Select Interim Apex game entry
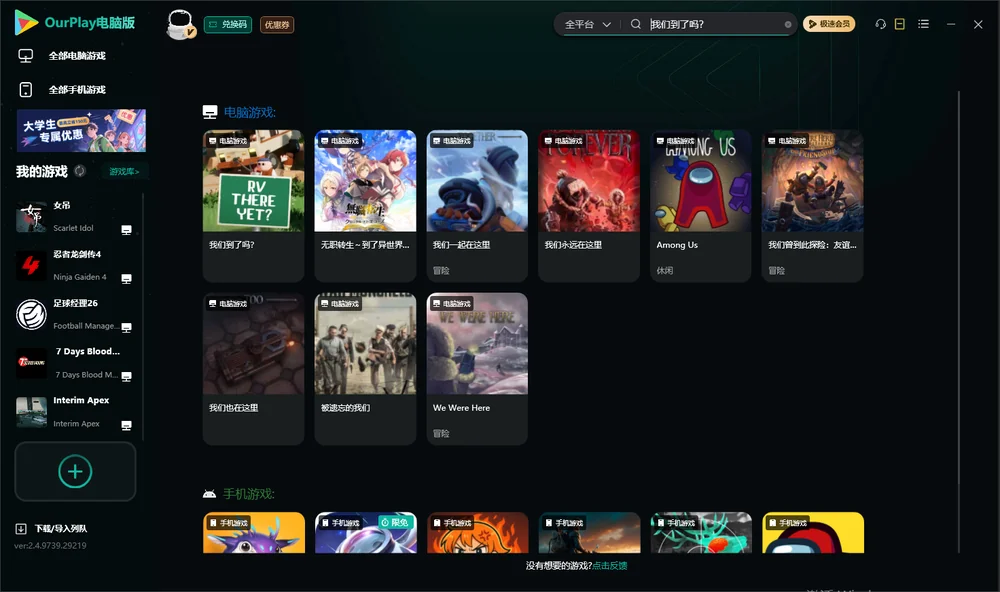 [73, 412]
